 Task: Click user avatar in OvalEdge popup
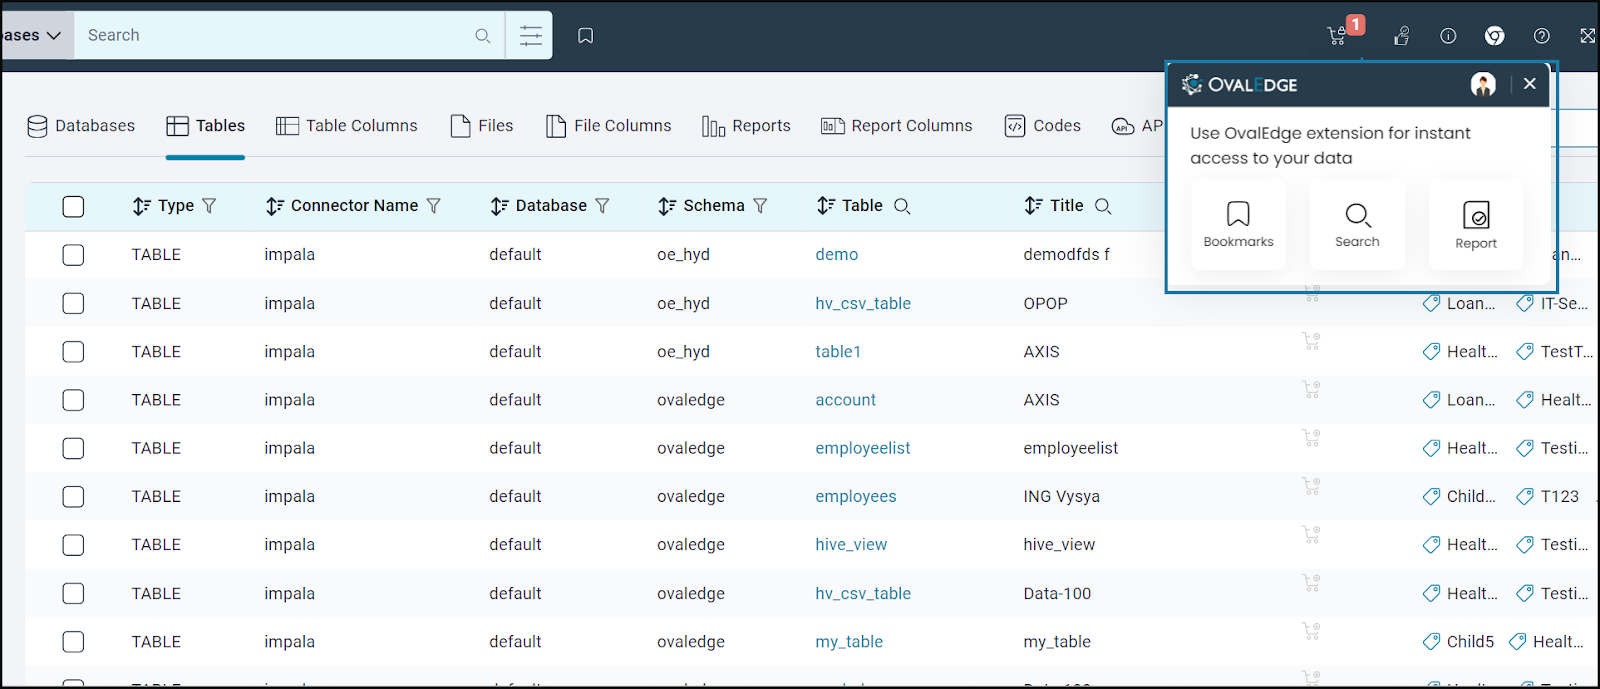1483,84
